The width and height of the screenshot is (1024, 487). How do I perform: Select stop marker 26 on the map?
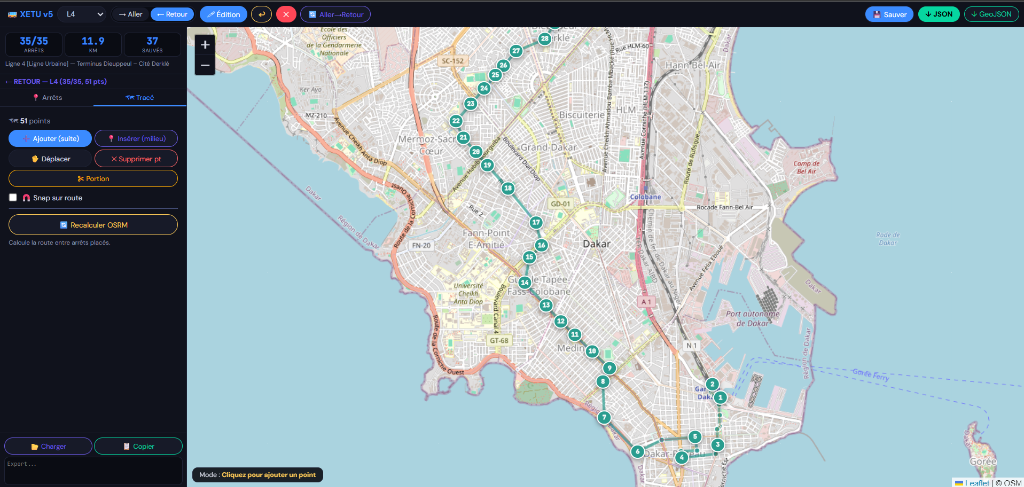[503, 65]
